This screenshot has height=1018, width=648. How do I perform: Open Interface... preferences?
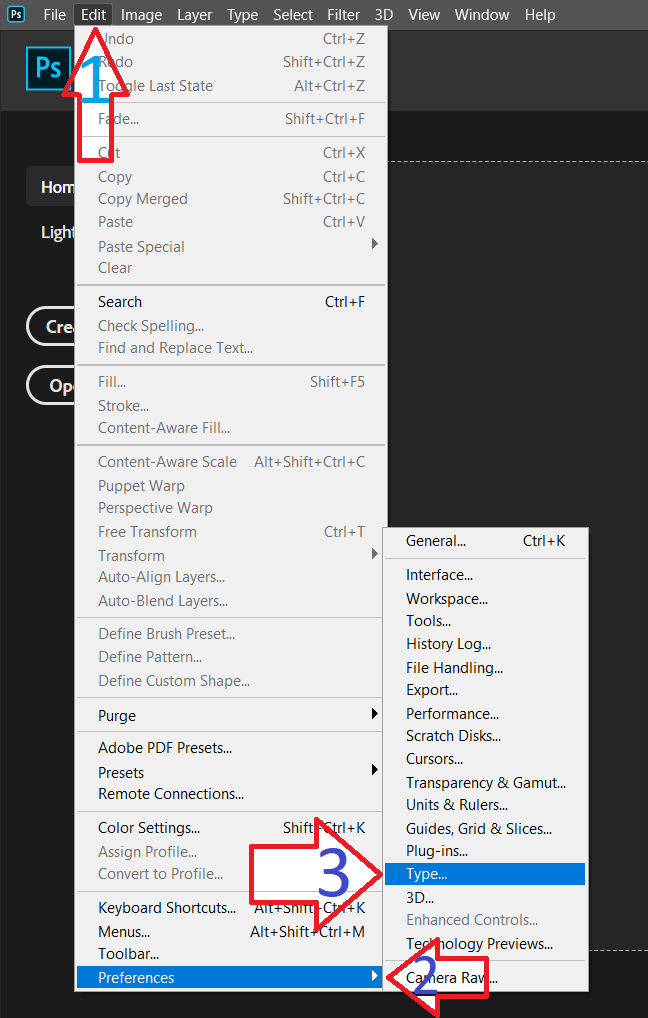485,575
